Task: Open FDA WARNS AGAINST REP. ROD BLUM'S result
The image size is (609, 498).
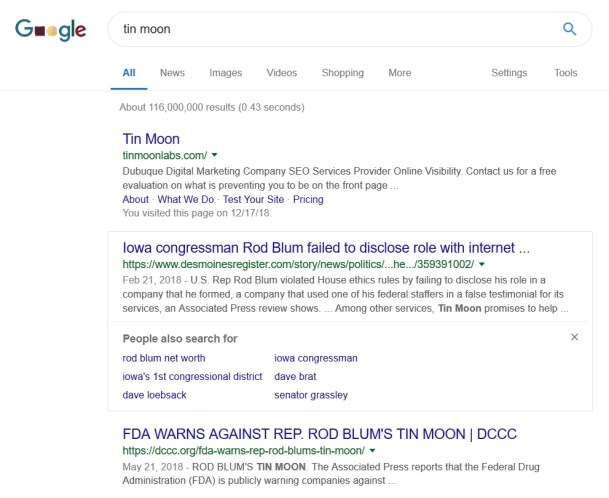Action: (319, 434)
